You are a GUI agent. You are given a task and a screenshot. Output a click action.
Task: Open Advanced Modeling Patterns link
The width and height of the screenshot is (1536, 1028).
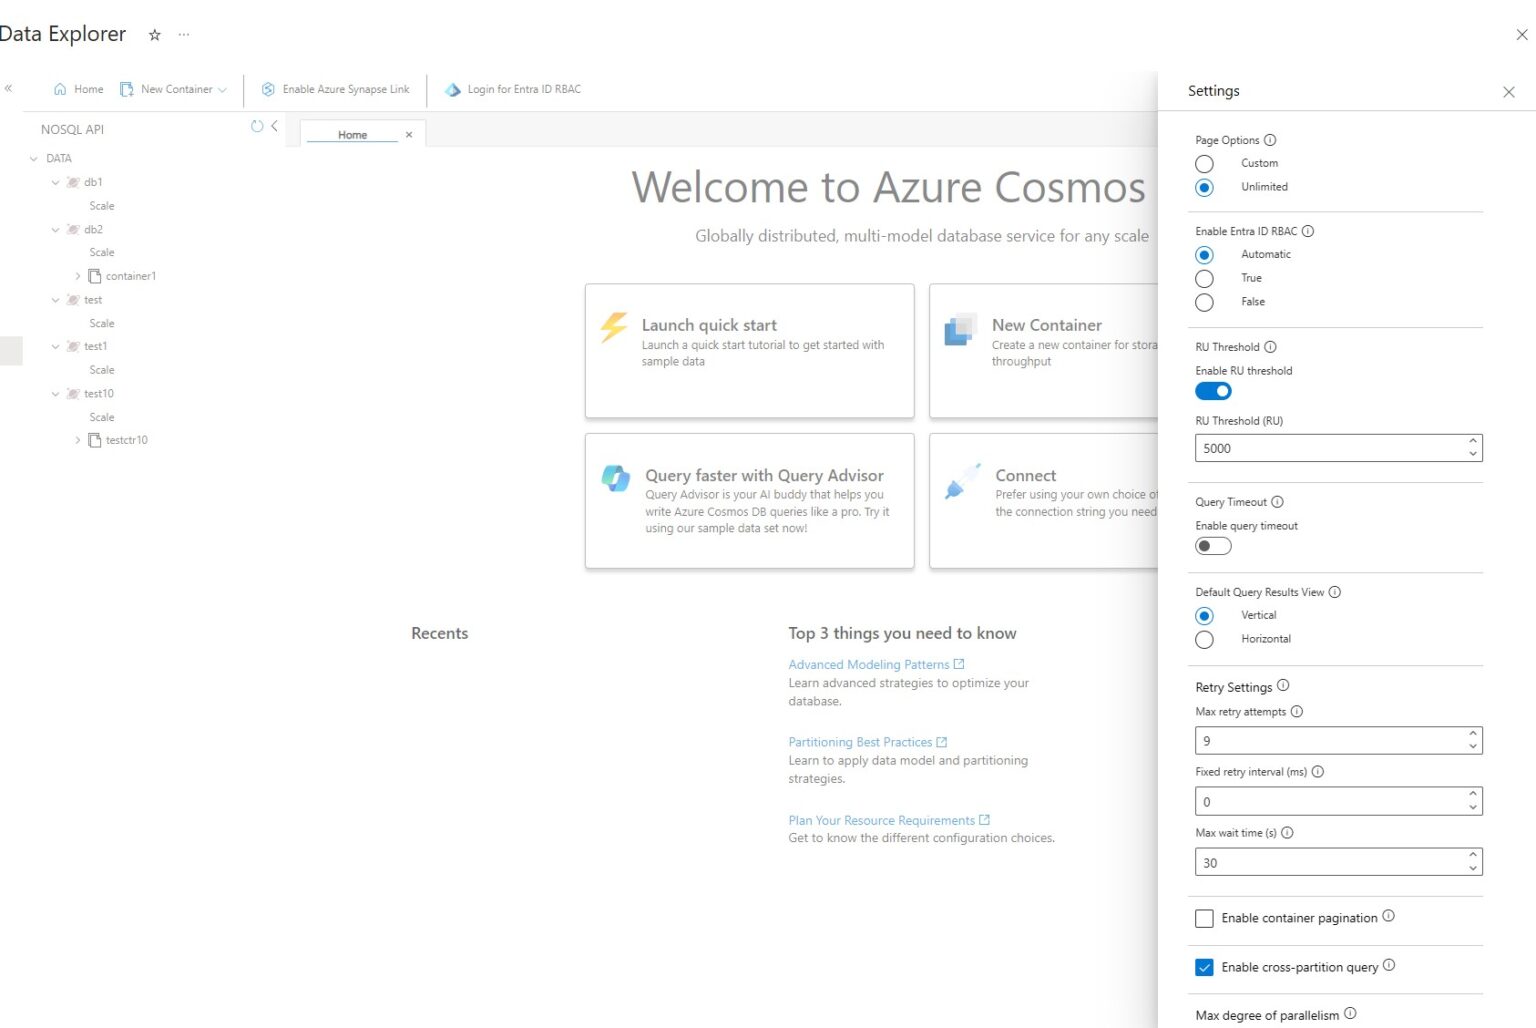868,664
